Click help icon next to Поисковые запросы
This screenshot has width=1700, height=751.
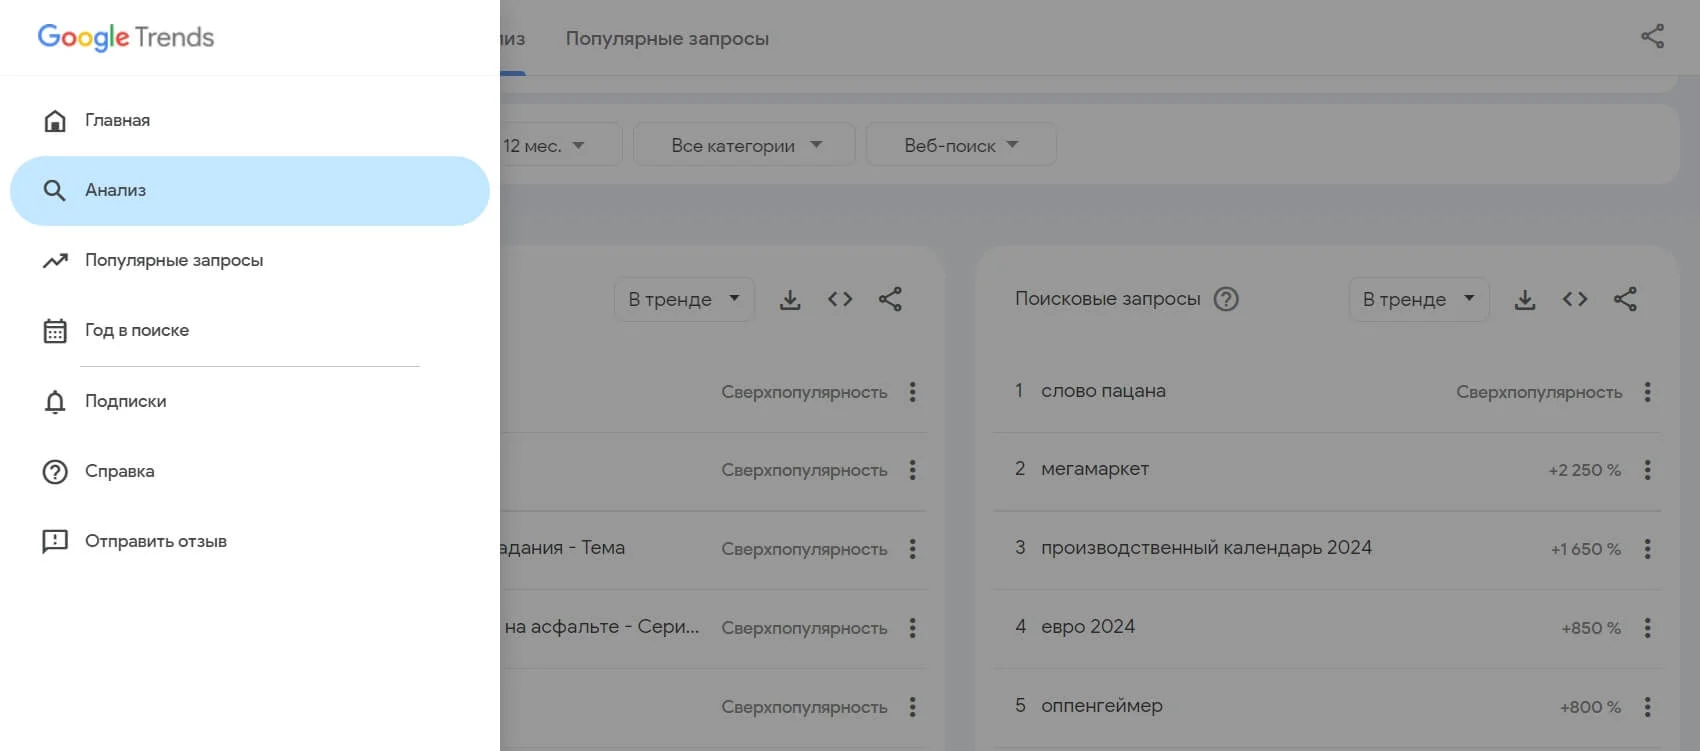point(1226,299)
